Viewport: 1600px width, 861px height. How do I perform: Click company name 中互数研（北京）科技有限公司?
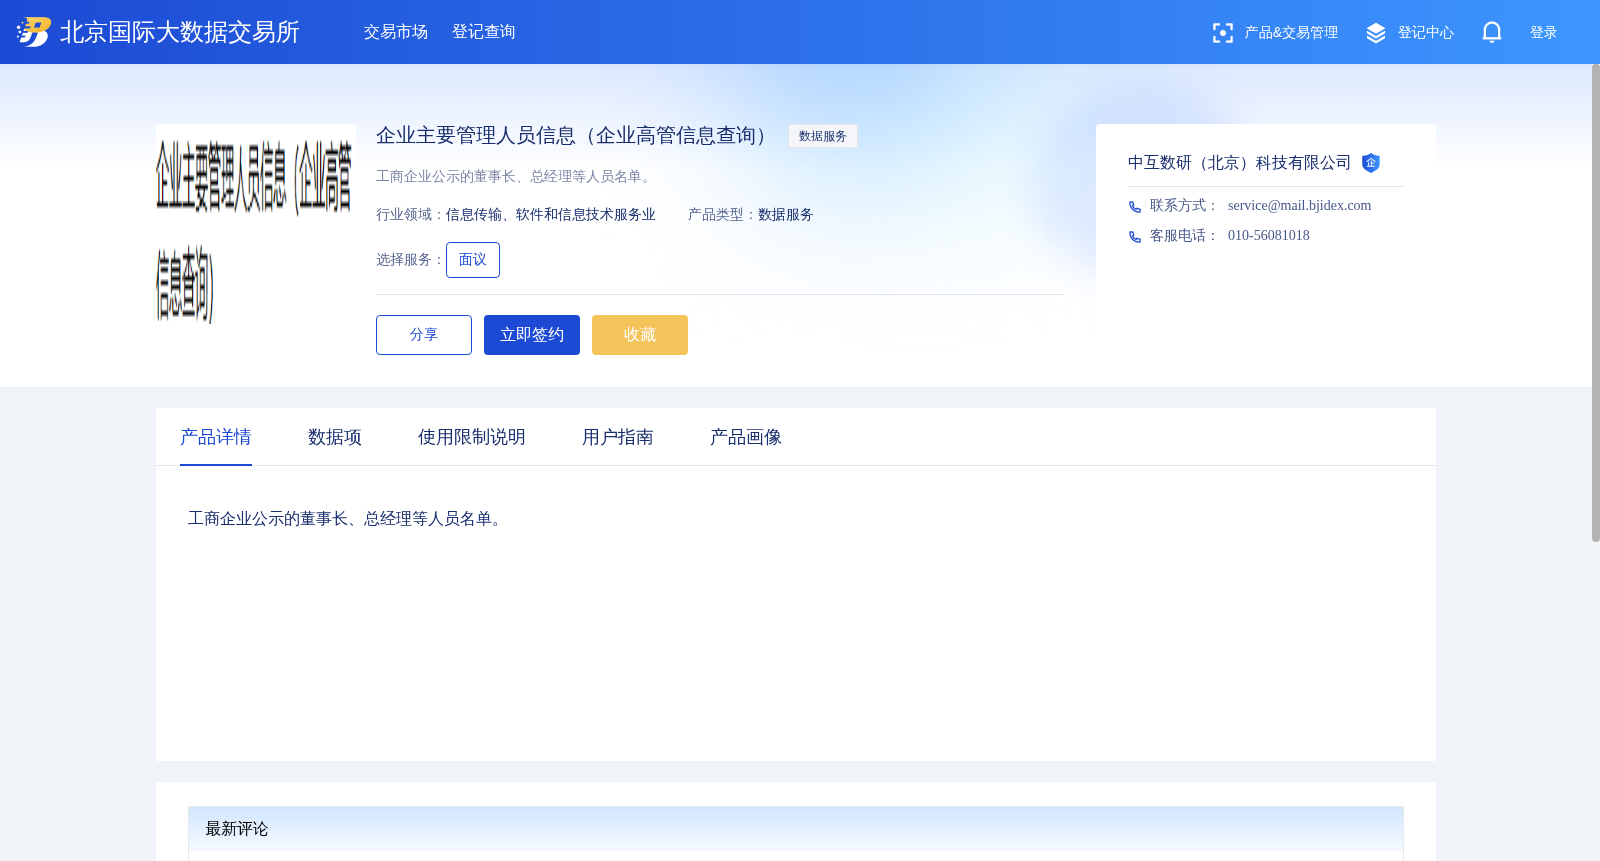tap(1239, 163)
